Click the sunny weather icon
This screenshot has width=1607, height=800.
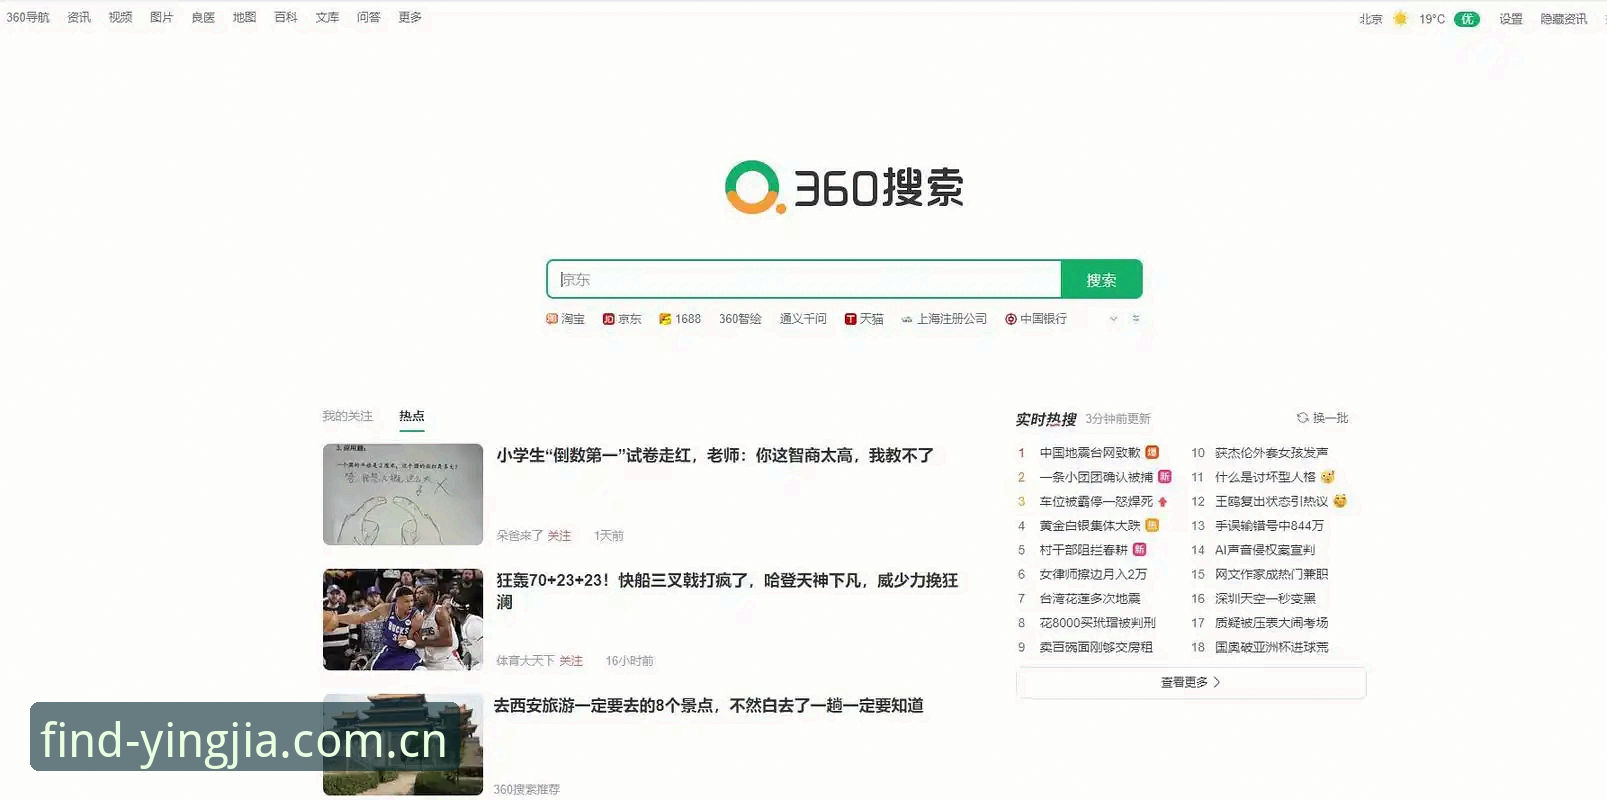click(1400, 18)
